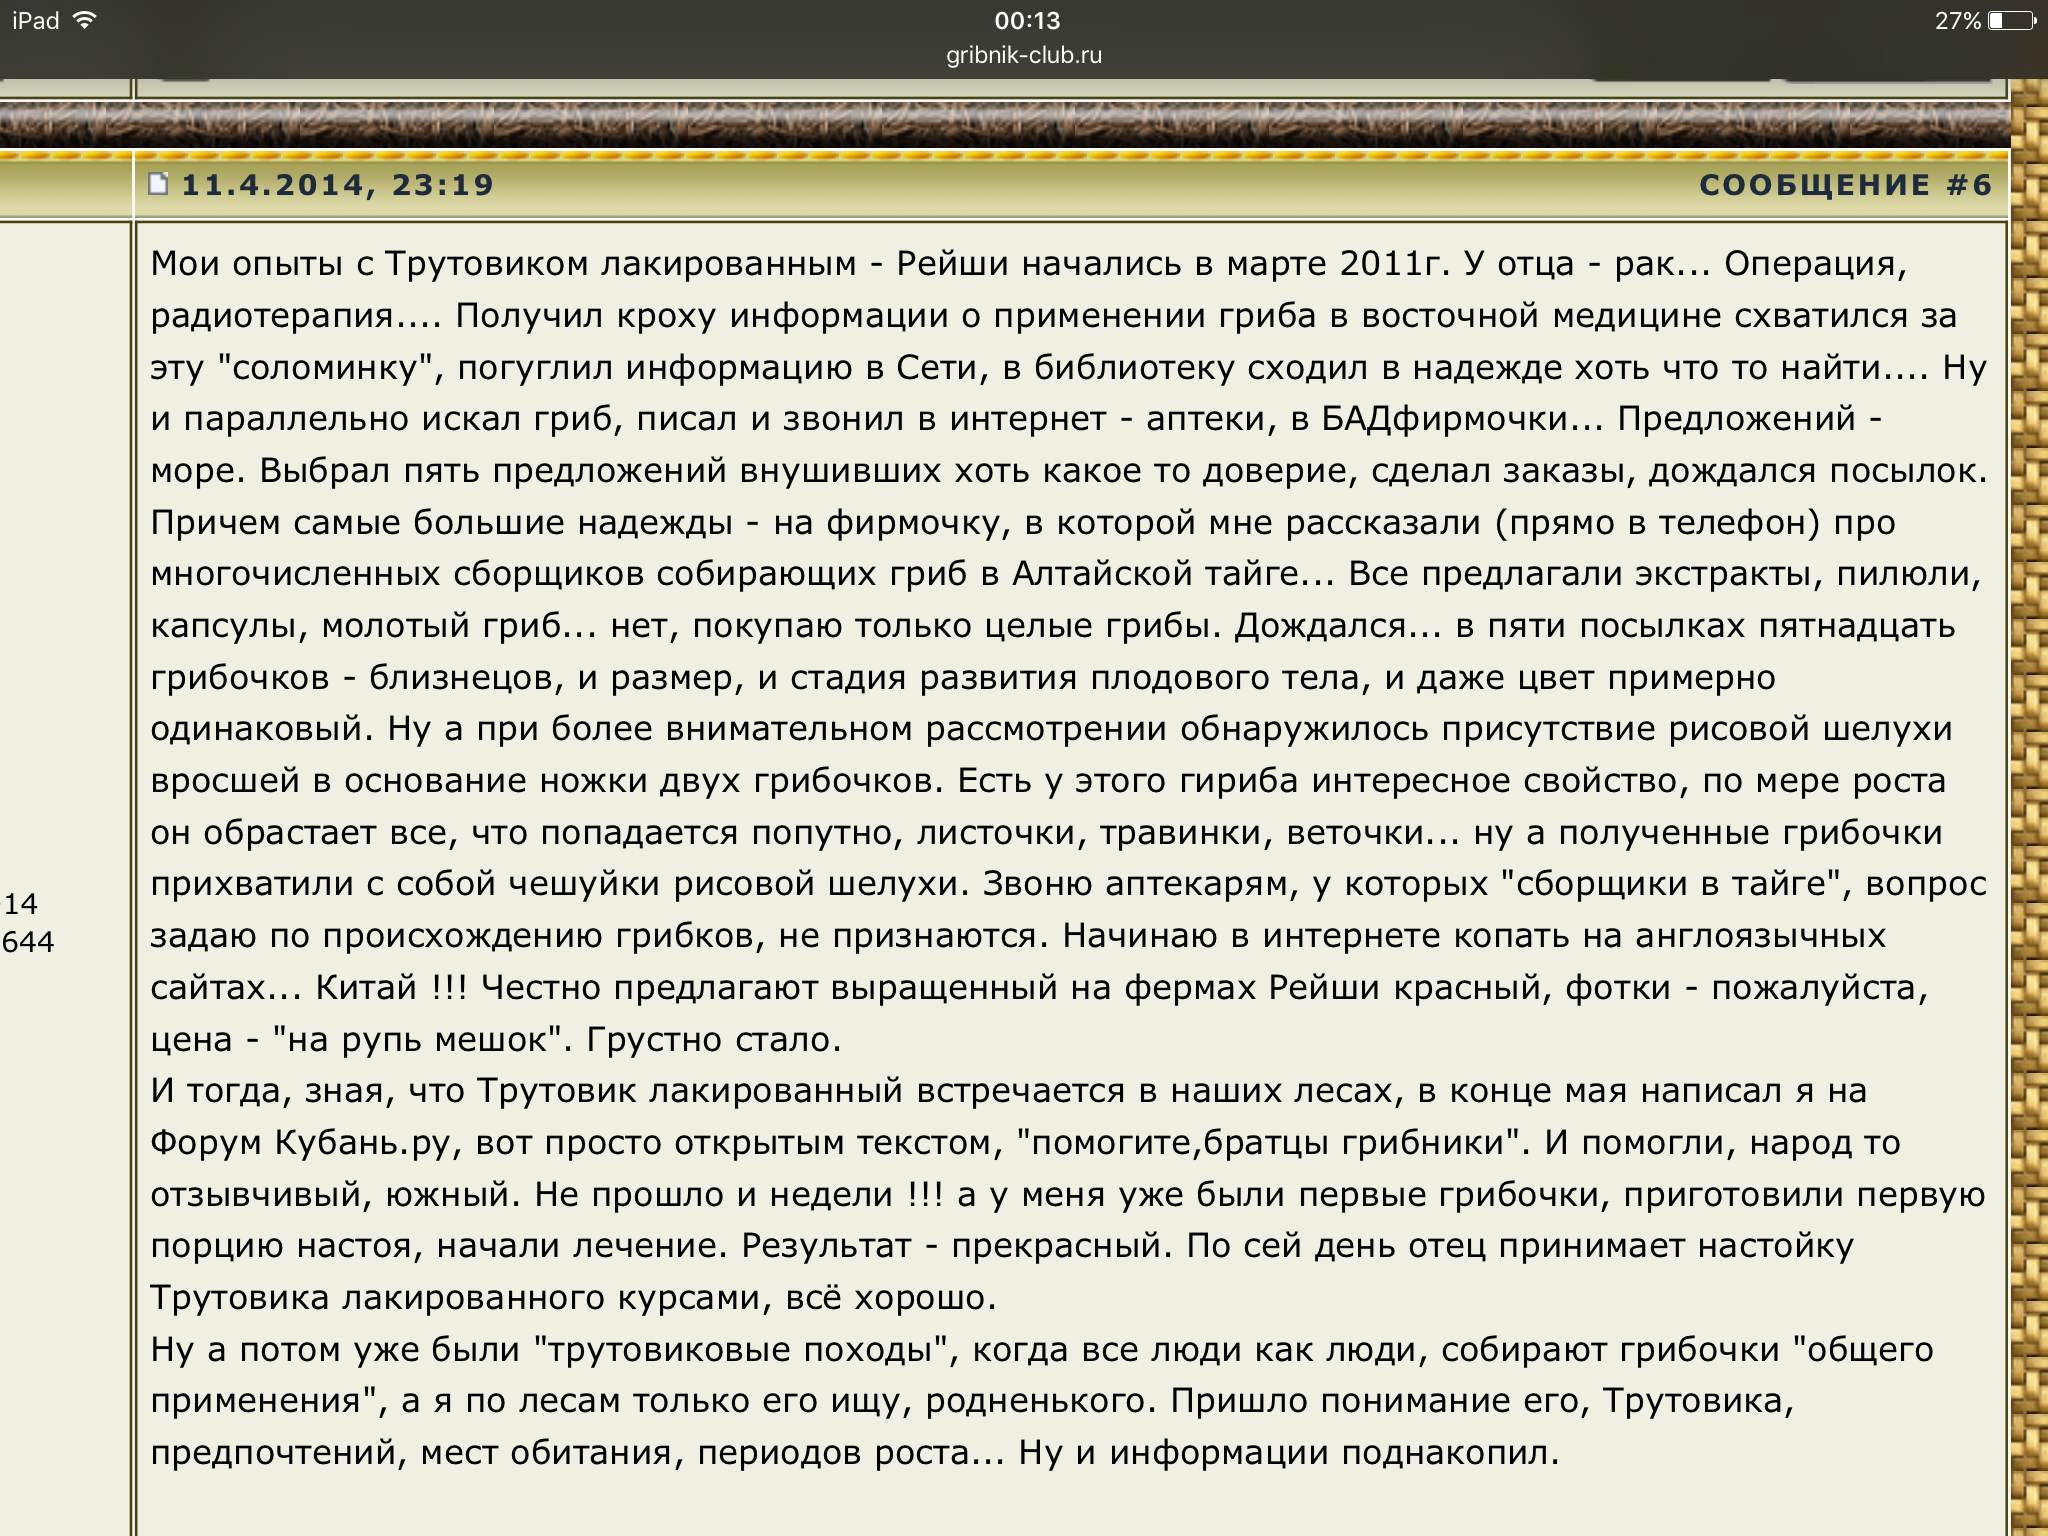Click the number 14 in the left column
The image size is (2048, 1536).
[x=21, y=904]
